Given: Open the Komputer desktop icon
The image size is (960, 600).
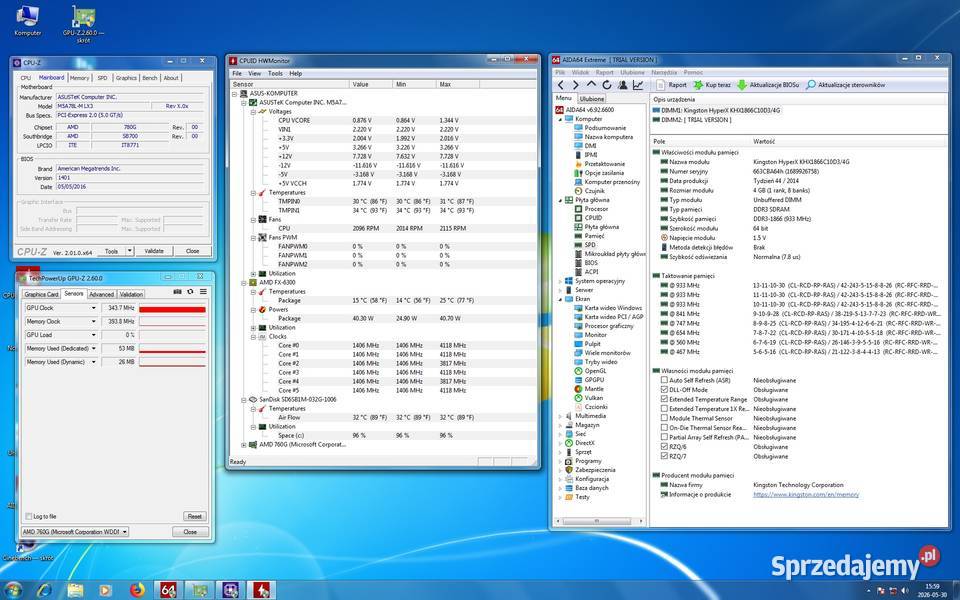Looking at the screenshot, I should (28, 21).
